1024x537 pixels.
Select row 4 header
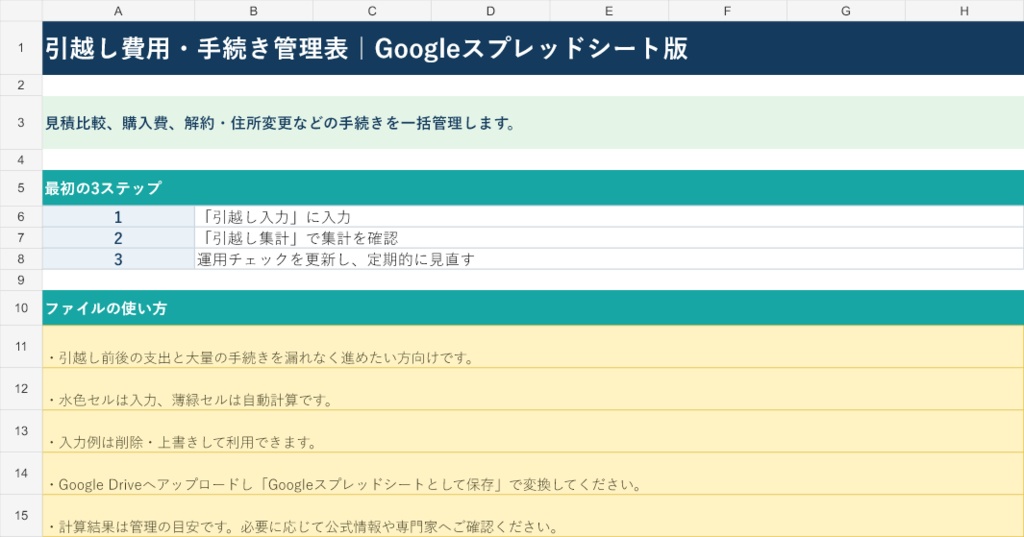[x=21, y=159]
